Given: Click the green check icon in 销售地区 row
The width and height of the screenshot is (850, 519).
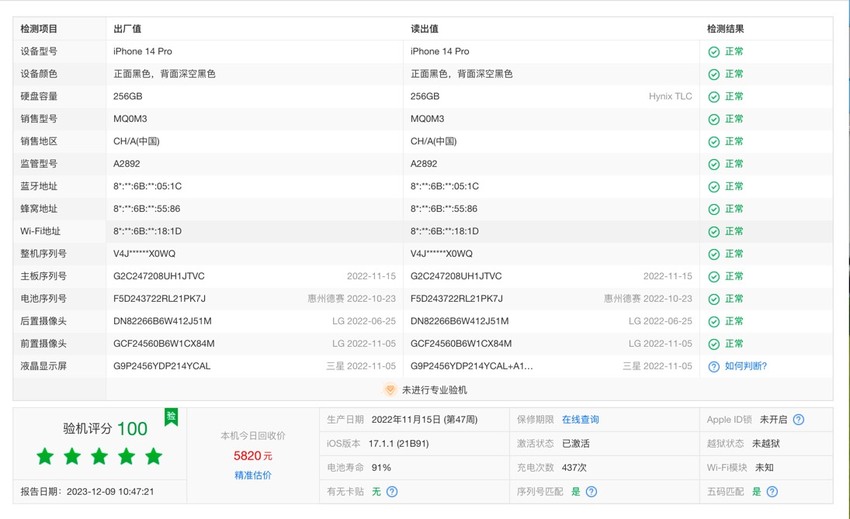Looking at the screenshot, I should pyautogui.click(x=714, y=142).
